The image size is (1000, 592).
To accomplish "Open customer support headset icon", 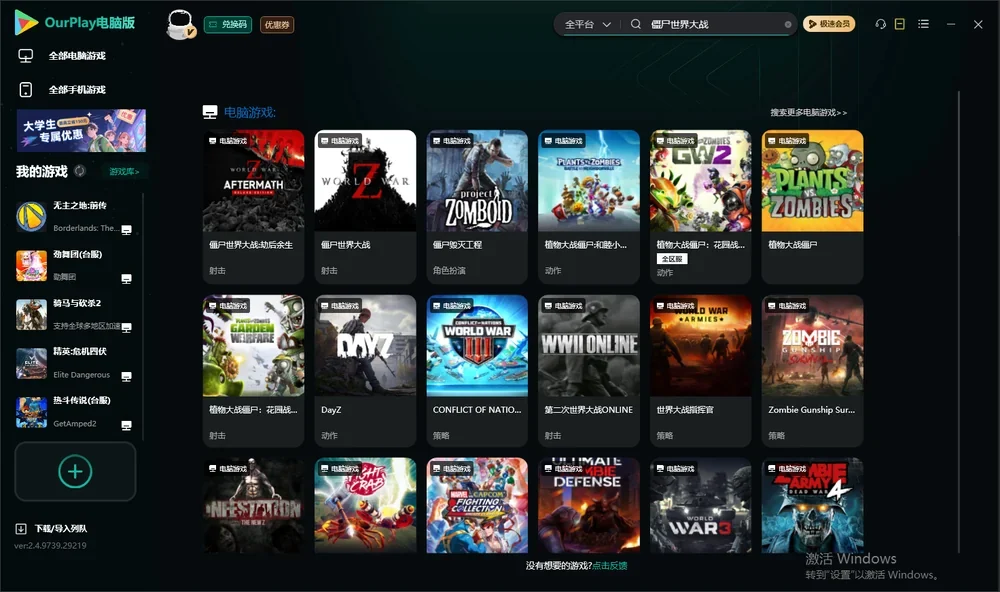I will click(x=880, y=24).
